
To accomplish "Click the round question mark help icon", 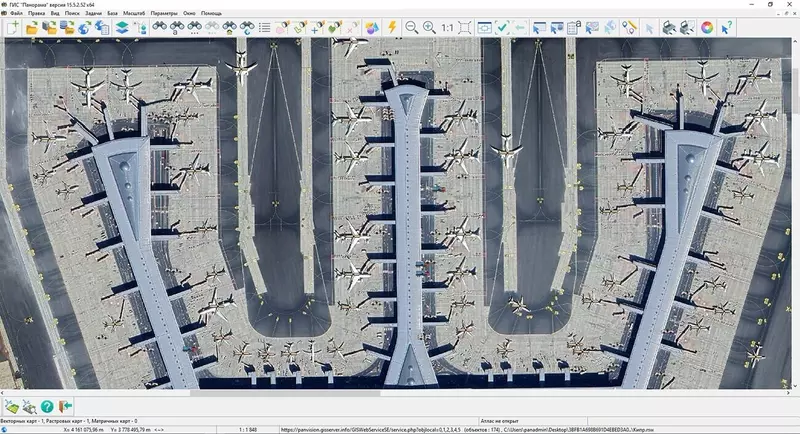I will click(x=47, y=406).
